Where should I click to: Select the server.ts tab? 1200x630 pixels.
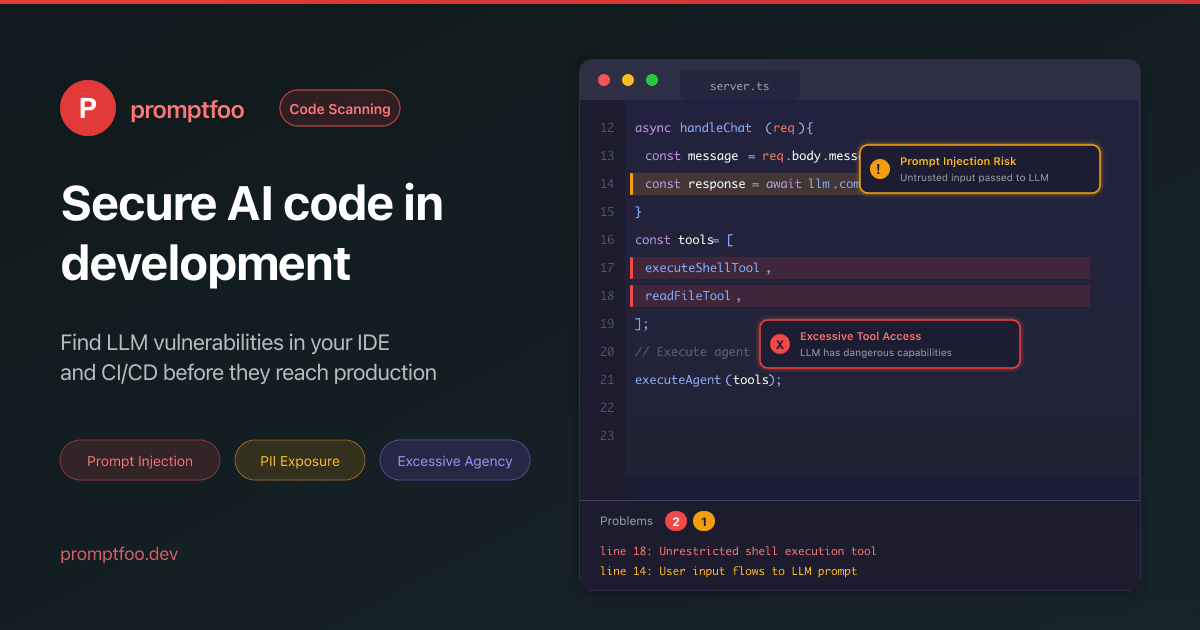(x=740, y=85)
